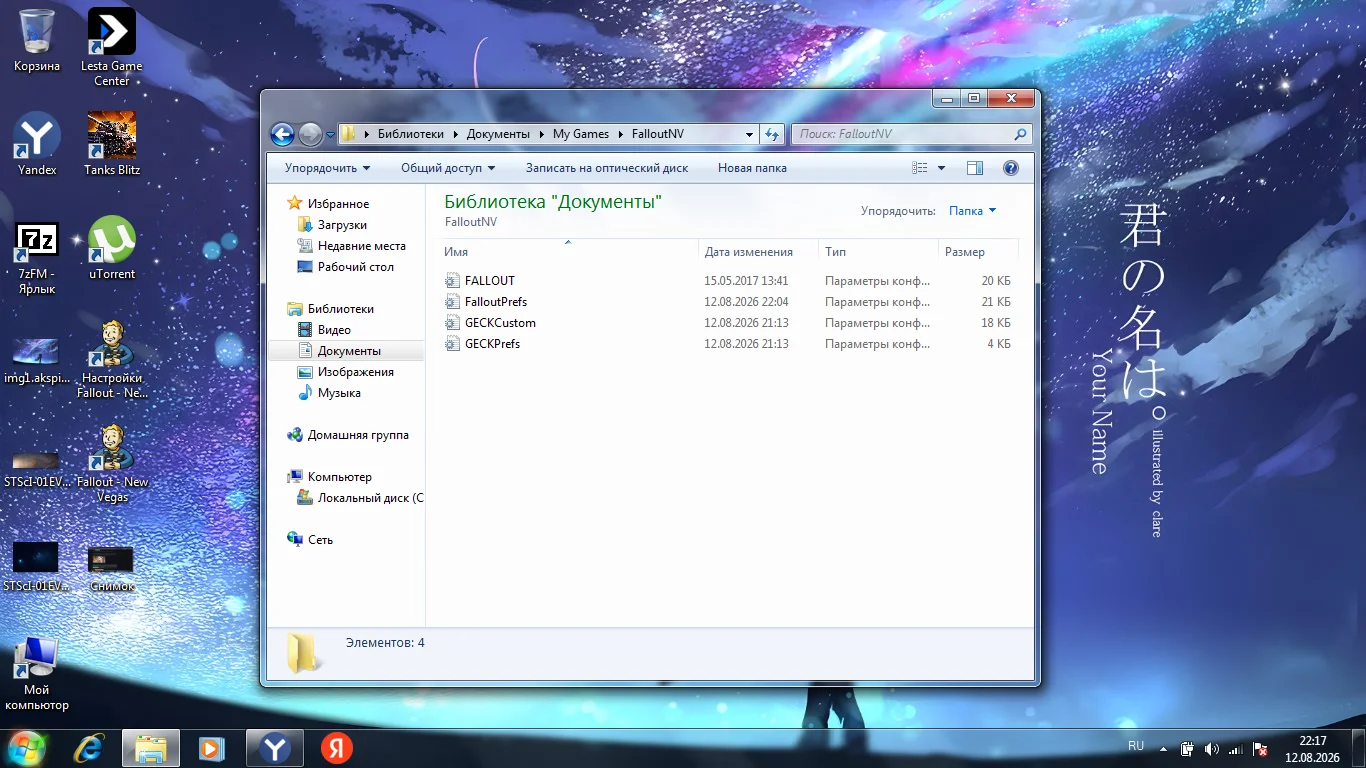
Task: Launch Lesta Game Center from desktop
Action: [112, 46]
